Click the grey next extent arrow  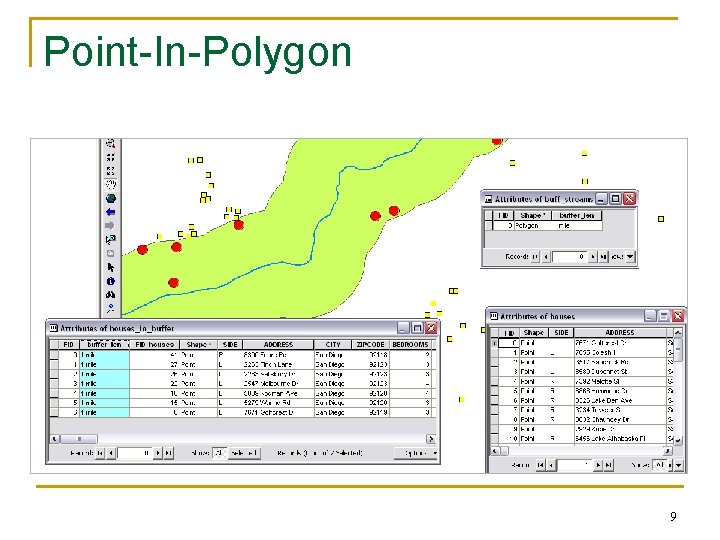click(110, 225)
